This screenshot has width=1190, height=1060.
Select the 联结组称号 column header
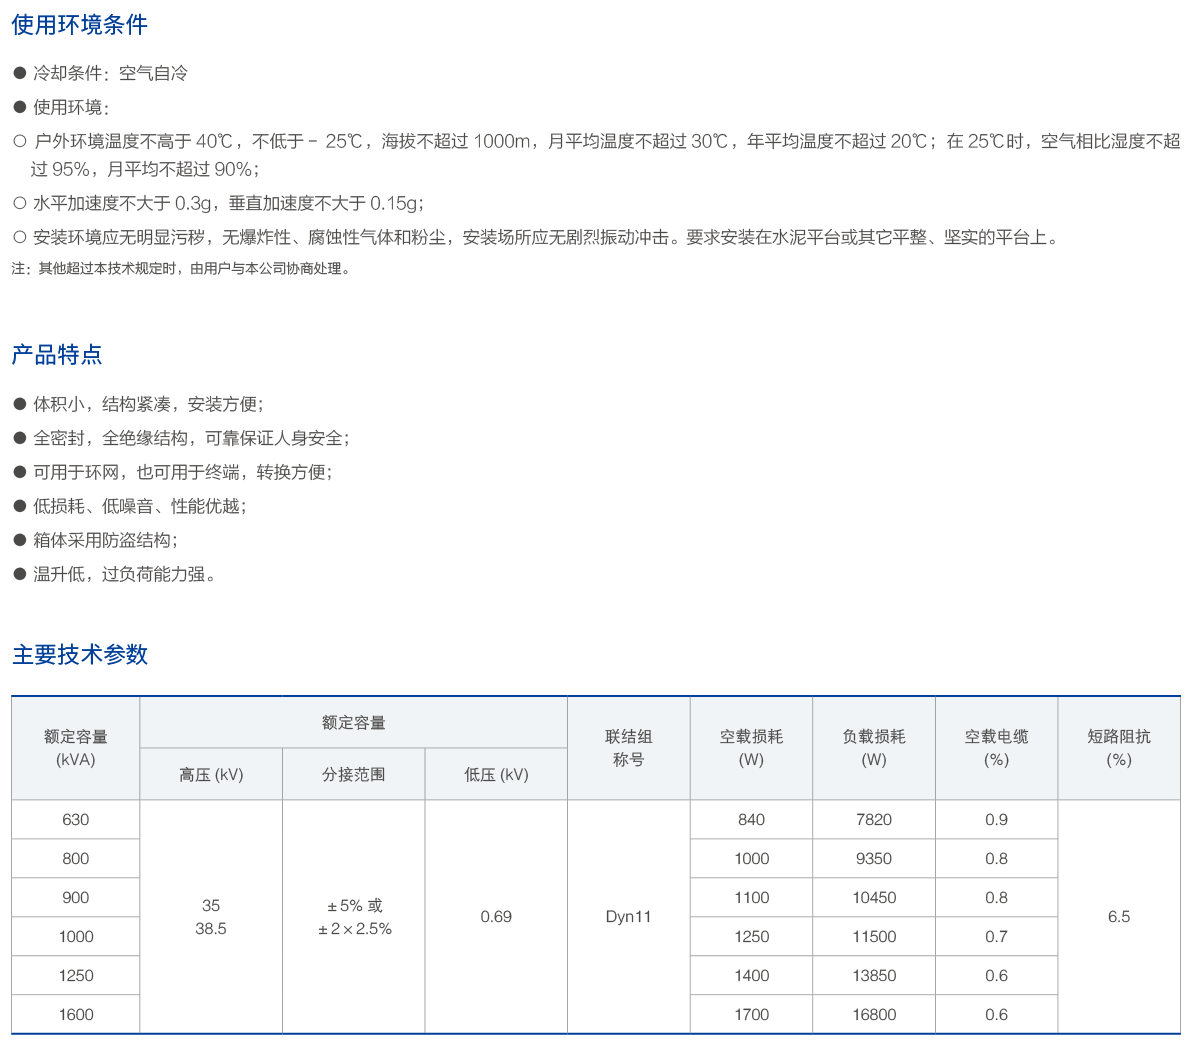click(x=628, y=748)
